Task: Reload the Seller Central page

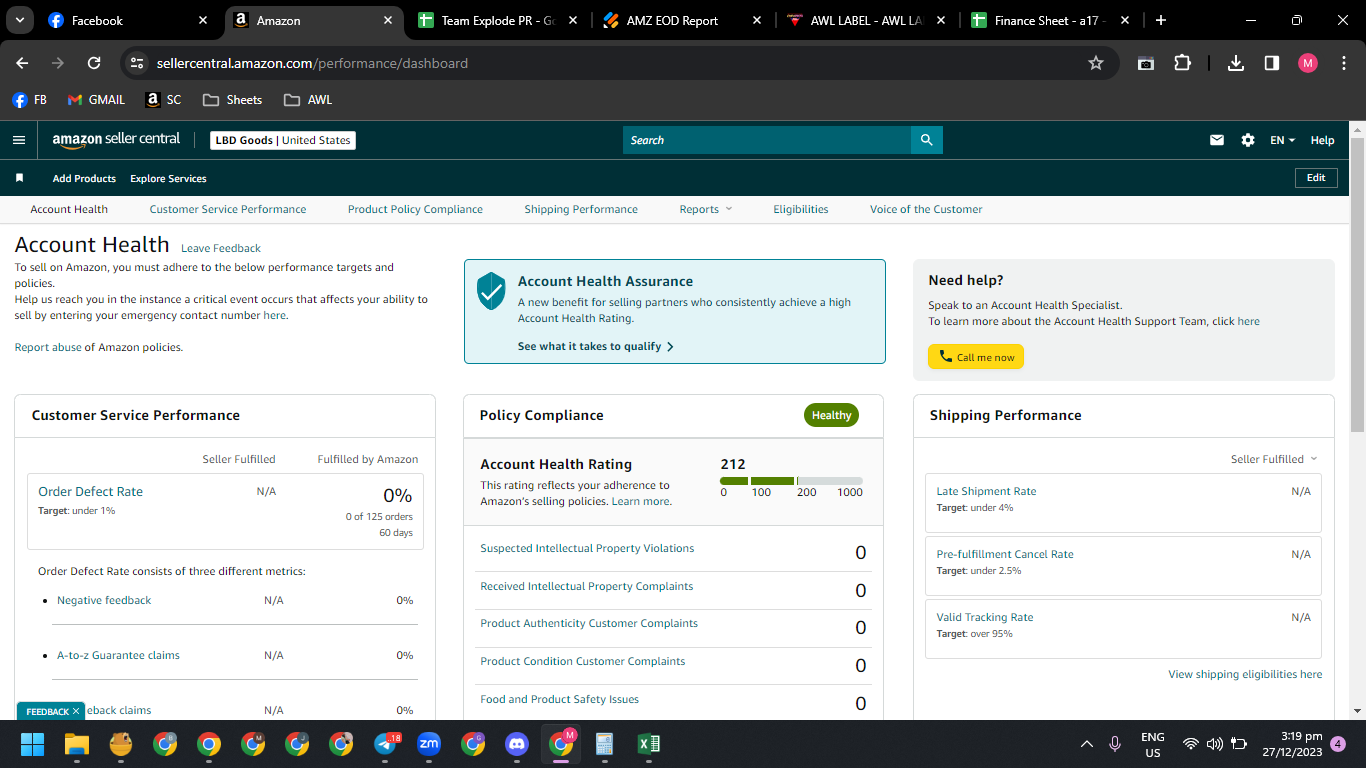Action: point(94,63)
